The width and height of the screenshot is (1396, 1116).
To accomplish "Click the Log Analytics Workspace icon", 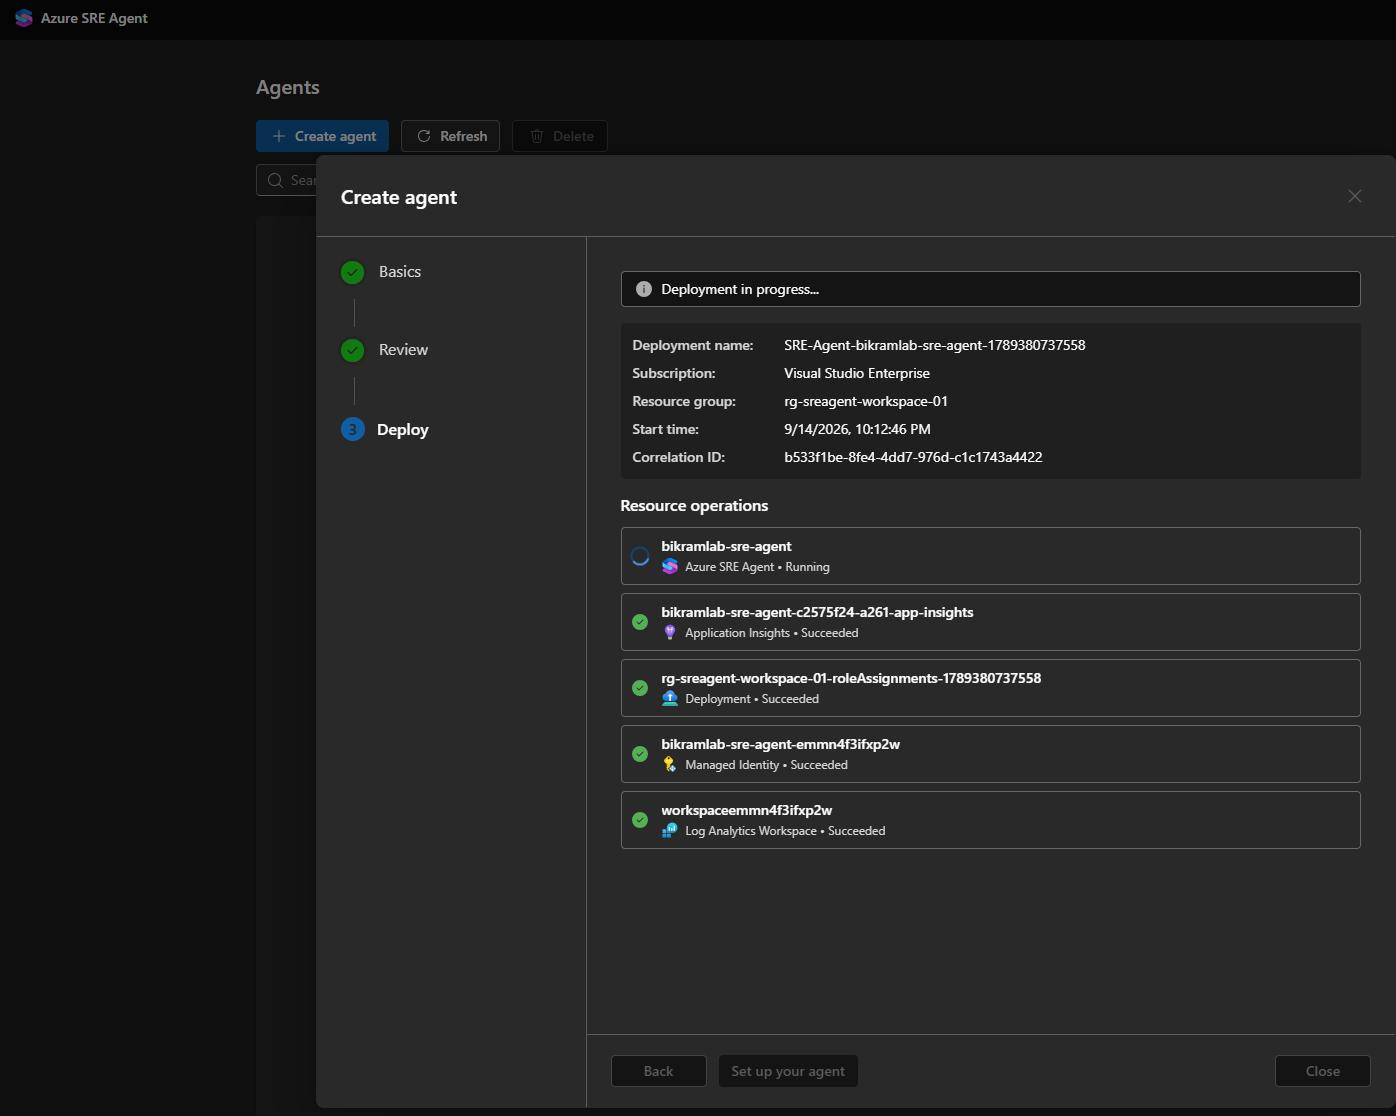I will click(x=670, y=831).
